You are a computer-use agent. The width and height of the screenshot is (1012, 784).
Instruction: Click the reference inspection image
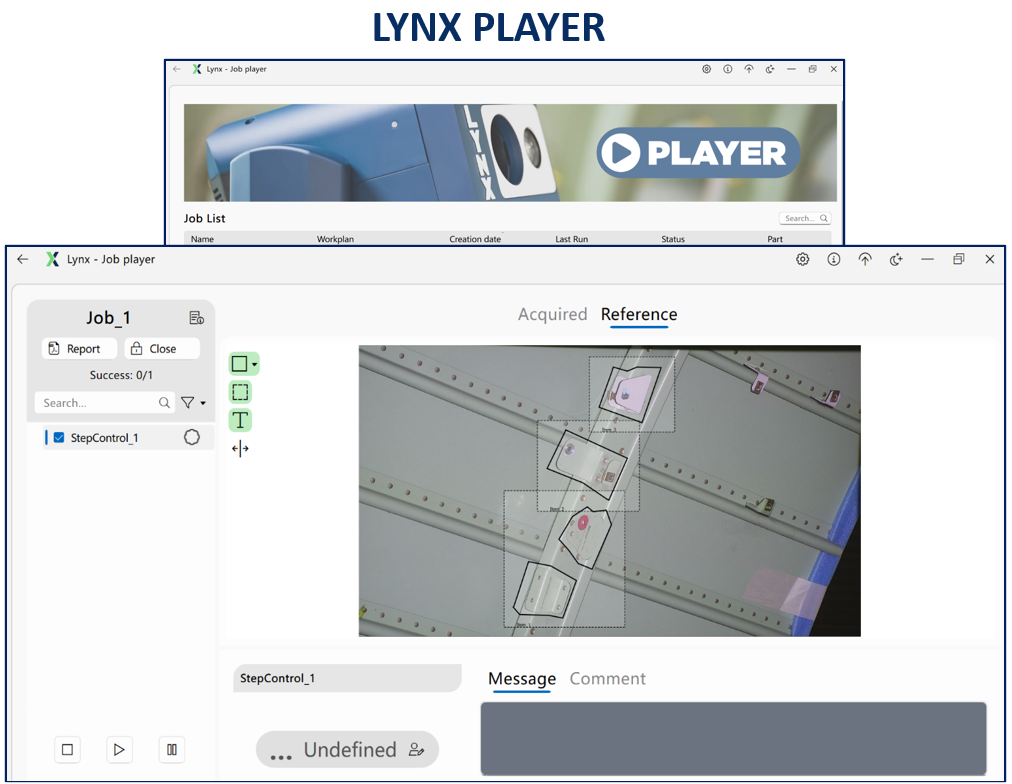[609, 491]
